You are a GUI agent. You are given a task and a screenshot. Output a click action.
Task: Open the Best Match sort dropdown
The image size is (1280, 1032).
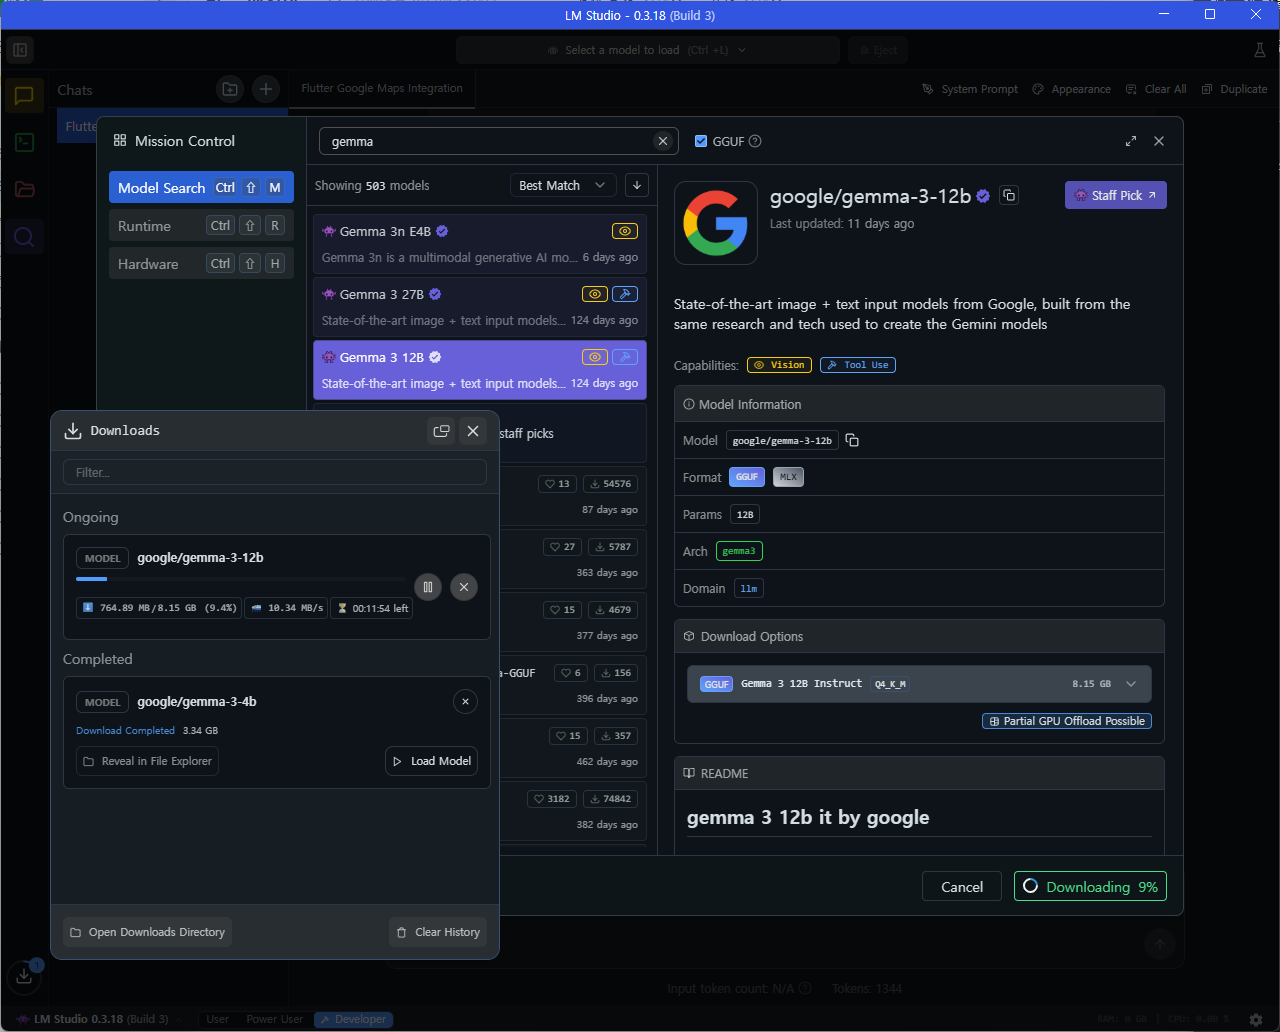point(563,185)
